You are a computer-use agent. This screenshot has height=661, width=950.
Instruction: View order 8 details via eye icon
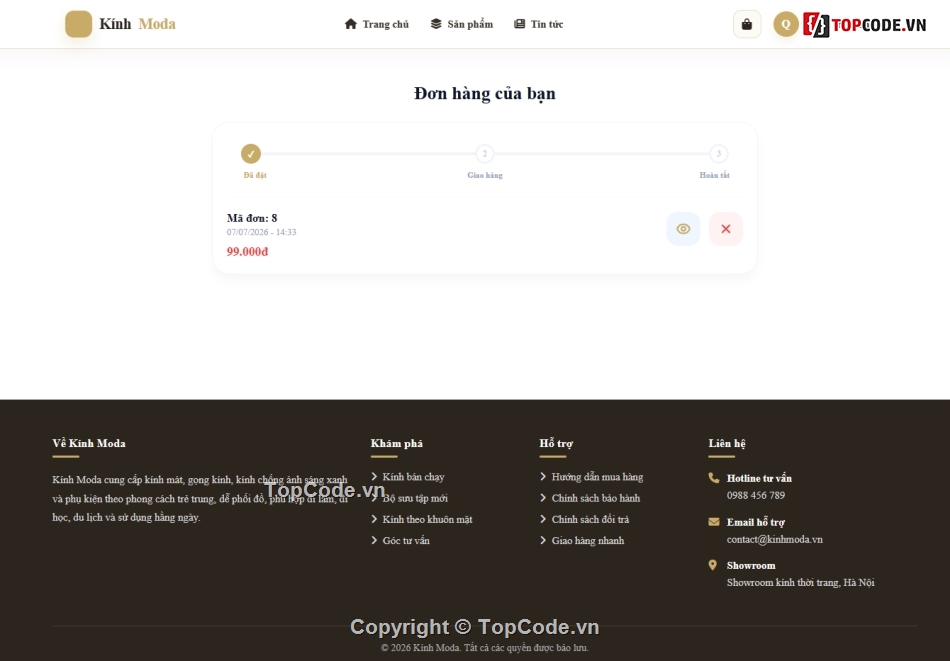tap(683, 229)
